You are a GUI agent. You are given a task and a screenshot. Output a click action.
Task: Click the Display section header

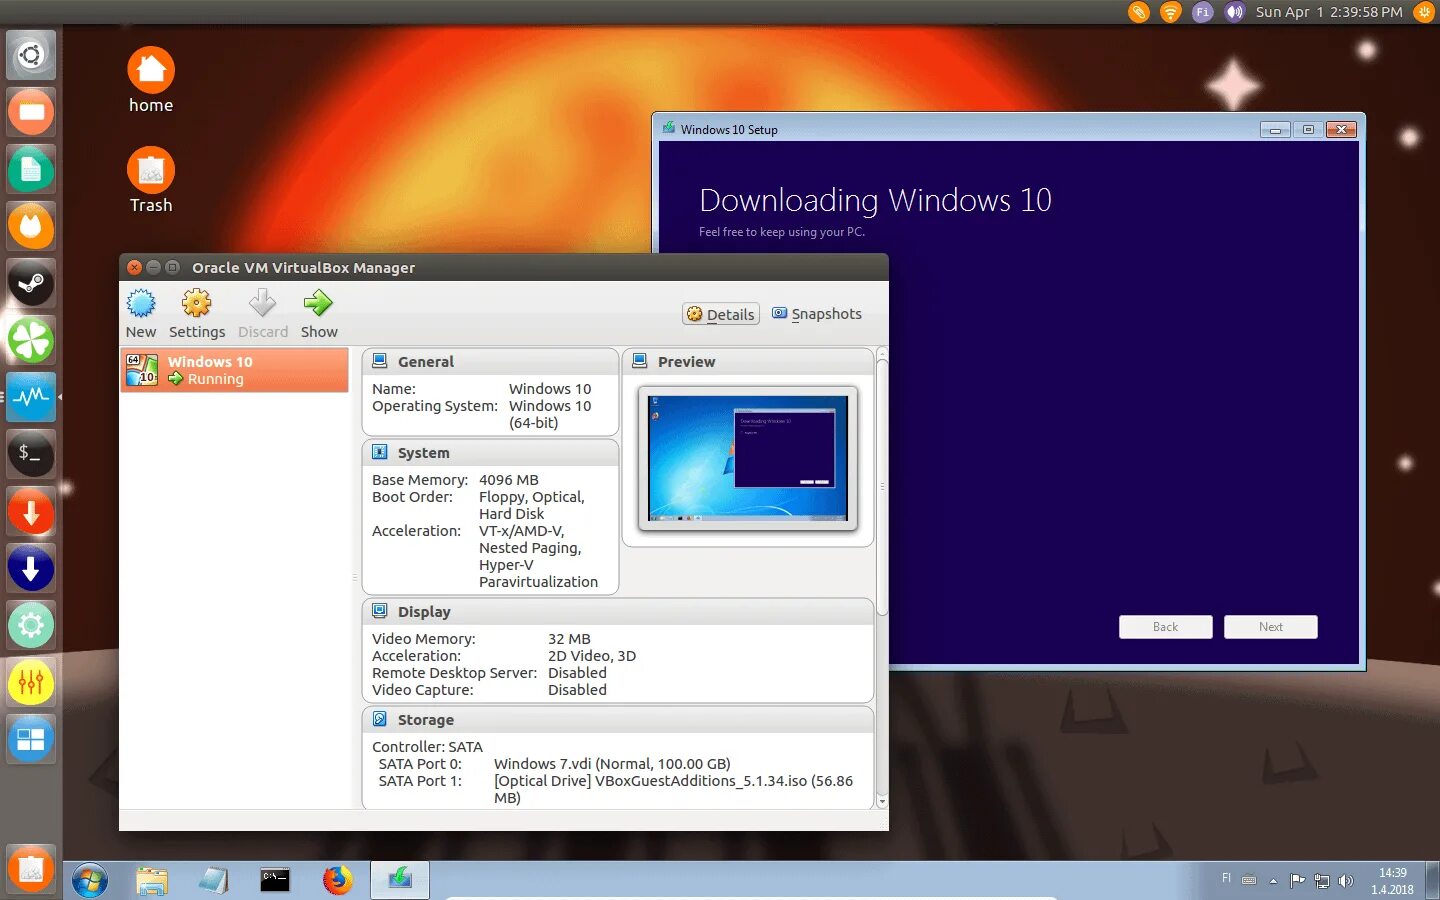coord(618,612)
